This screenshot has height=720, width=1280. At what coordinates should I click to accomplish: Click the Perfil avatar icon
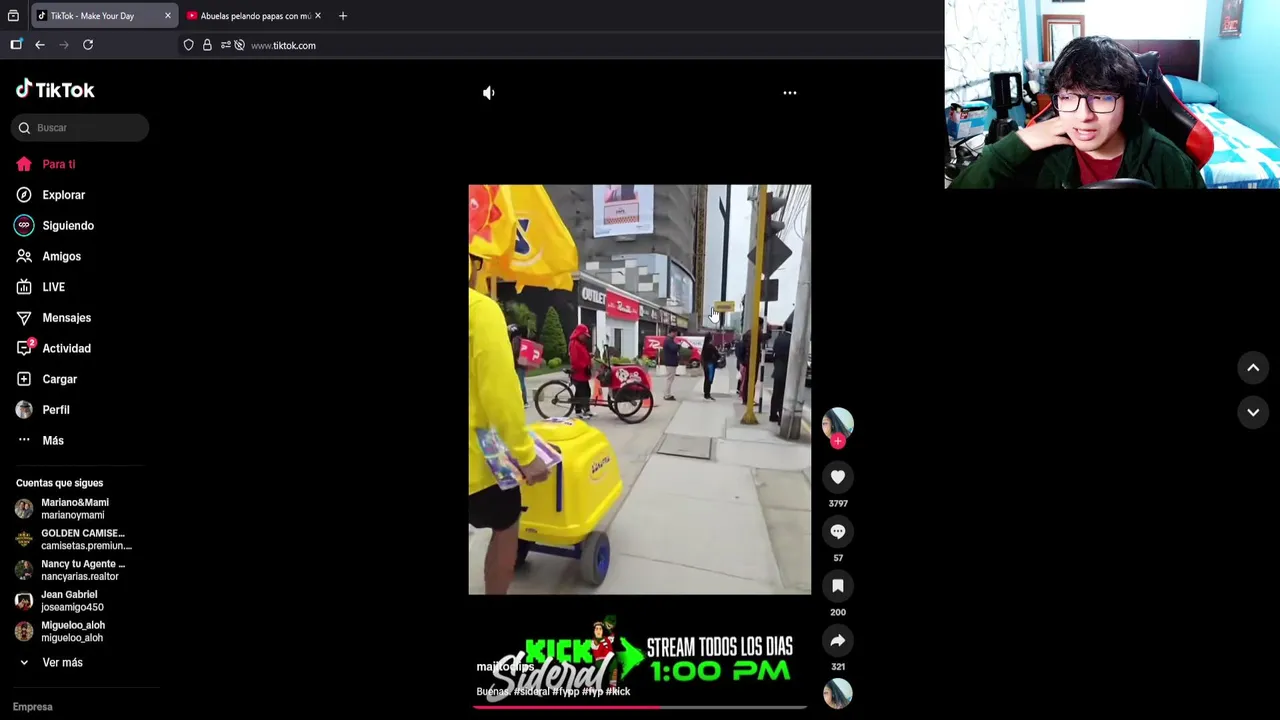click(x=24, y=410)
